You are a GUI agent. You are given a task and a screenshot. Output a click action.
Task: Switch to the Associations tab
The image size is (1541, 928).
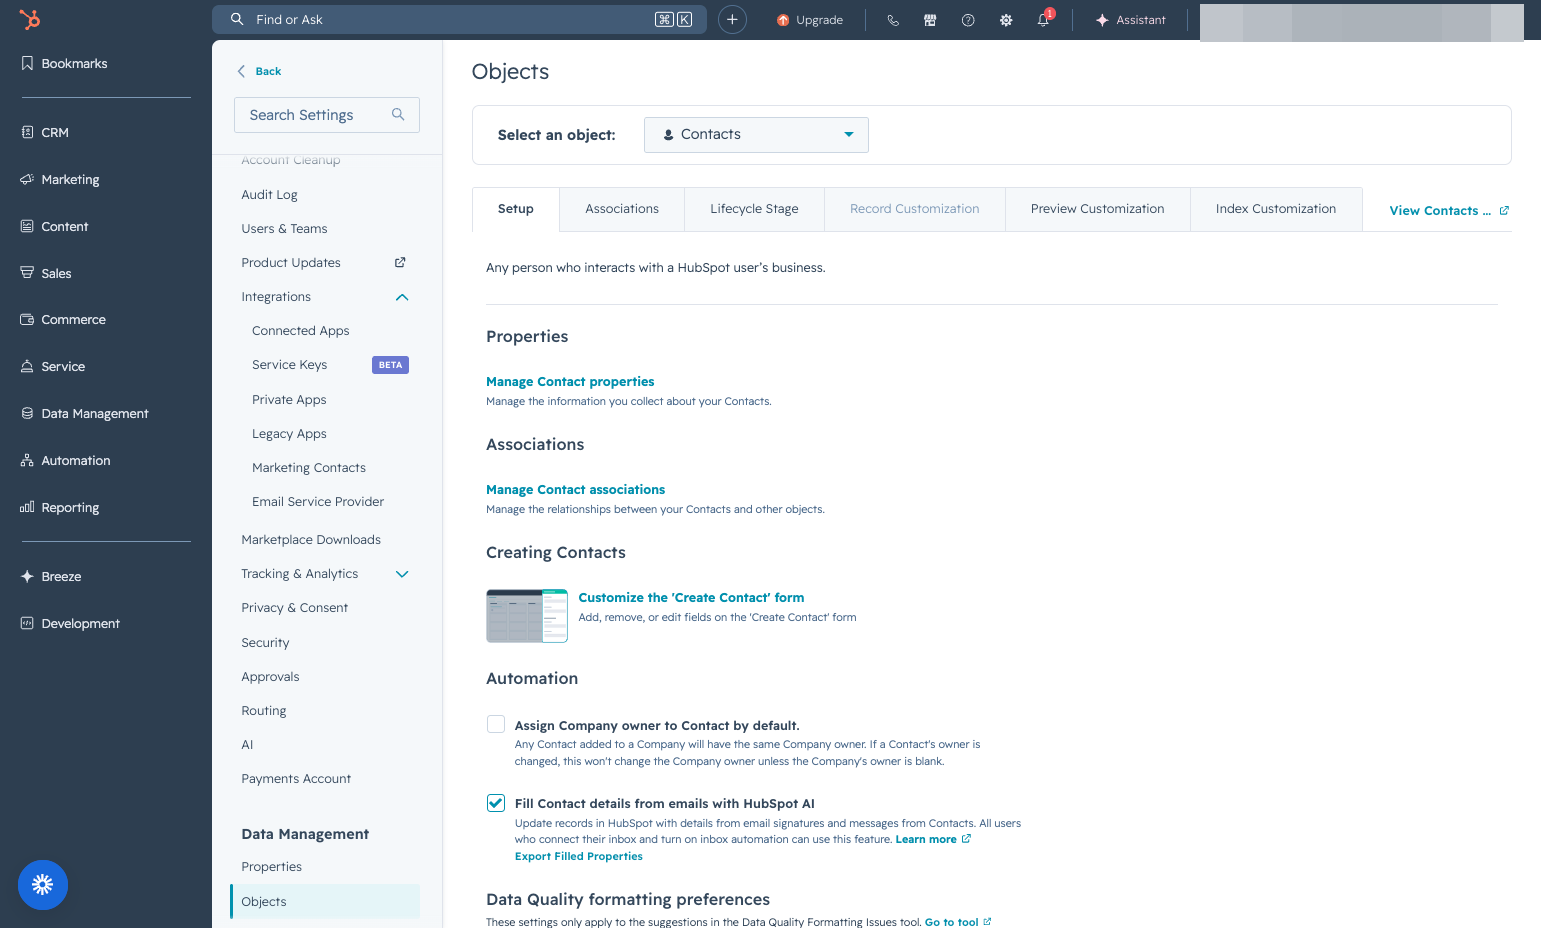point(622,209)
